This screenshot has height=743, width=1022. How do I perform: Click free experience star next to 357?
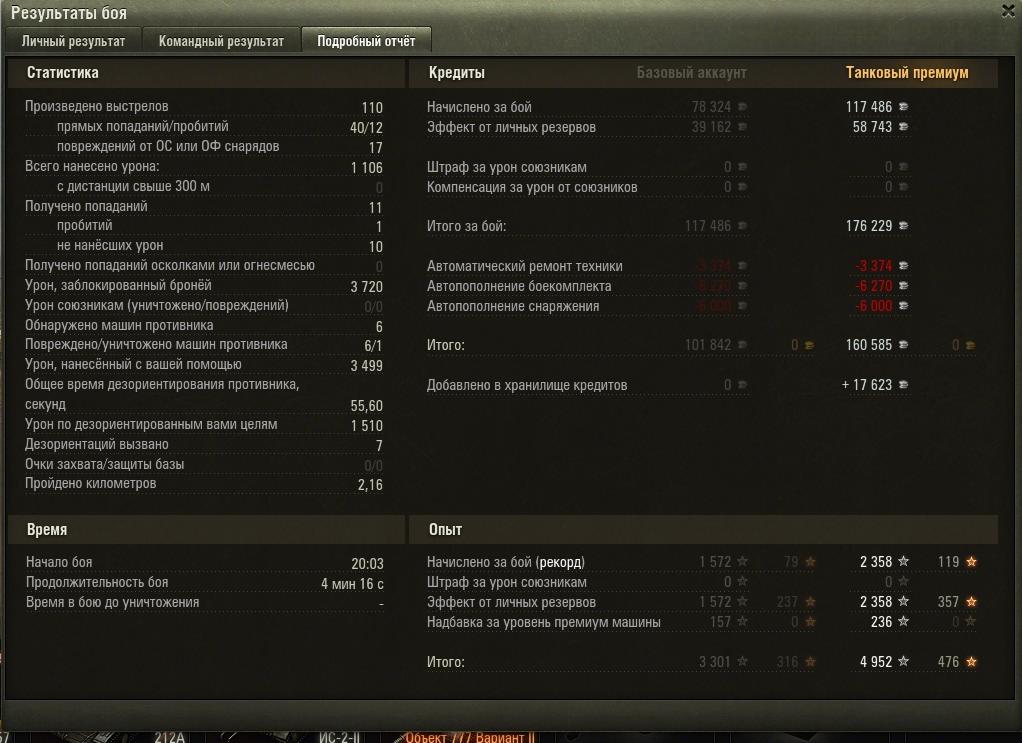pyautogui.click(x=971, y=602)
